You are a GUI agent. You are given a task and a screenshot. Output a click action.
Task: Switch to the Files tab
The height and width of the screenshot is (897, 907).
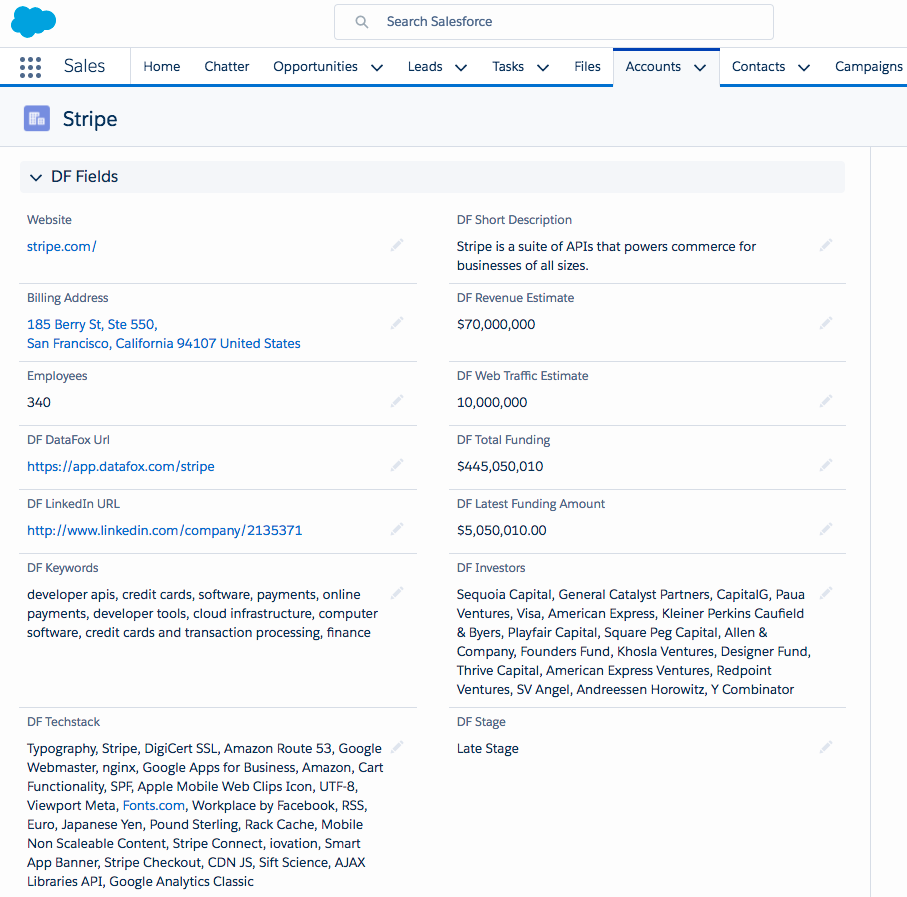[587, 66]
